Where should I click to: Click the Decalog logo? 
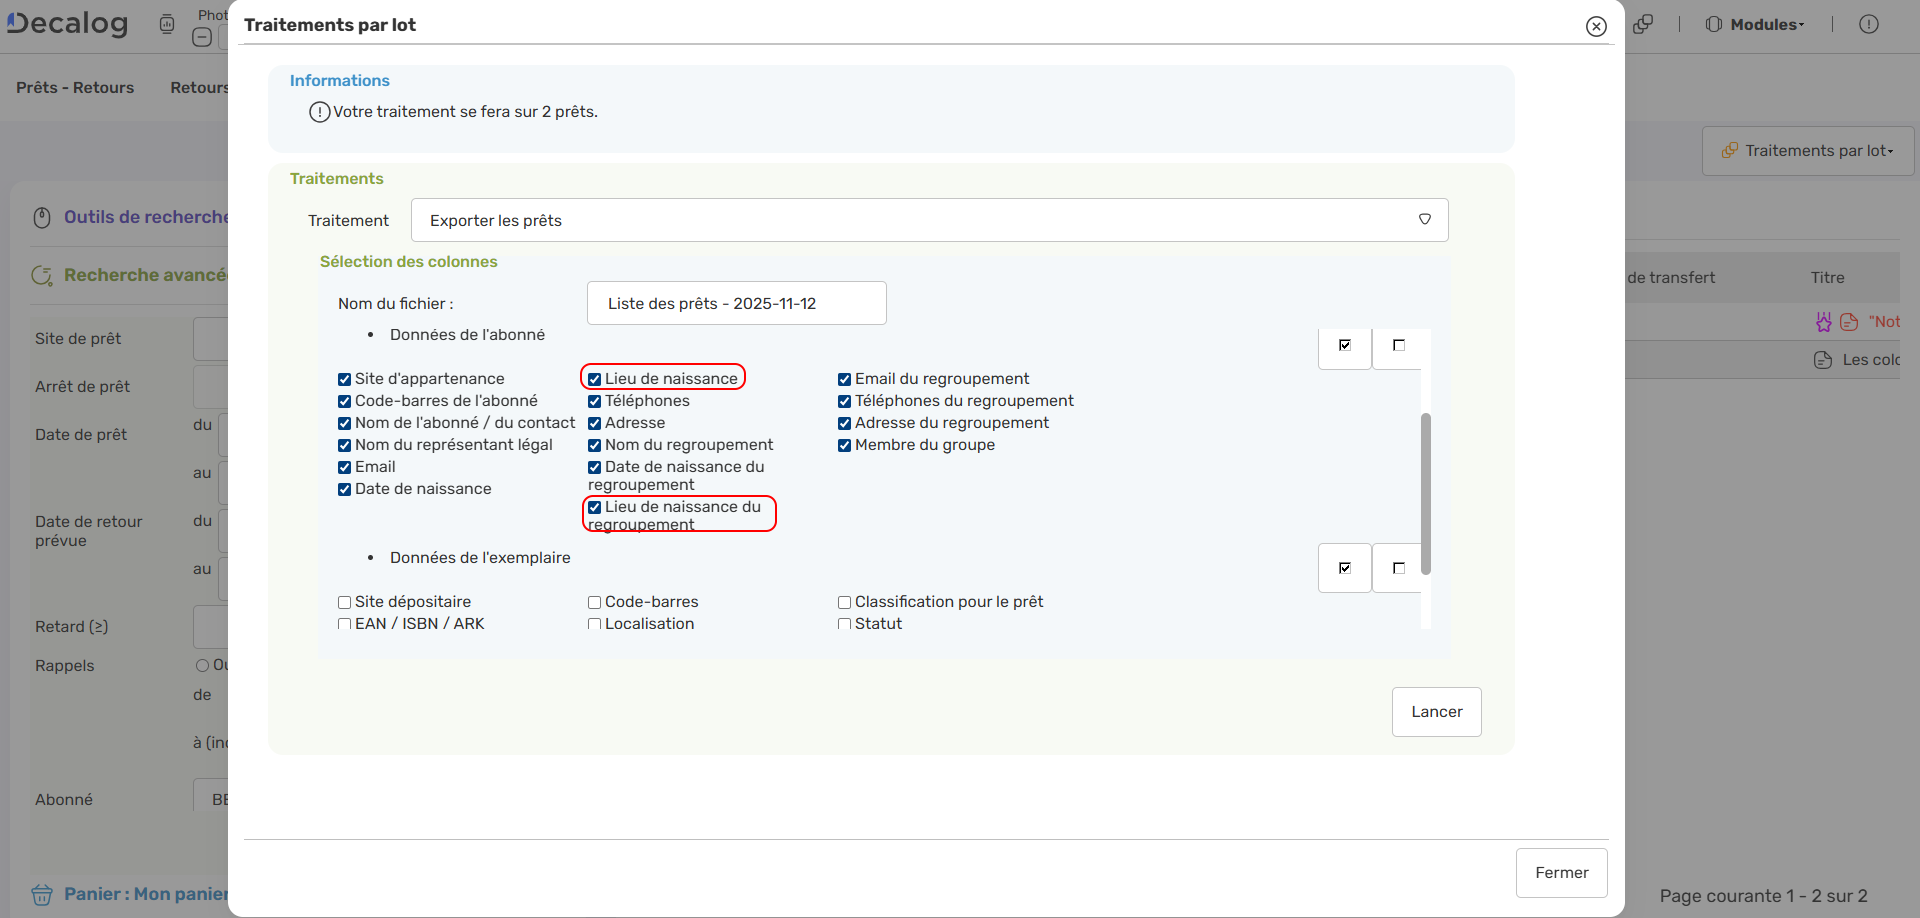[x=68, y=23]
